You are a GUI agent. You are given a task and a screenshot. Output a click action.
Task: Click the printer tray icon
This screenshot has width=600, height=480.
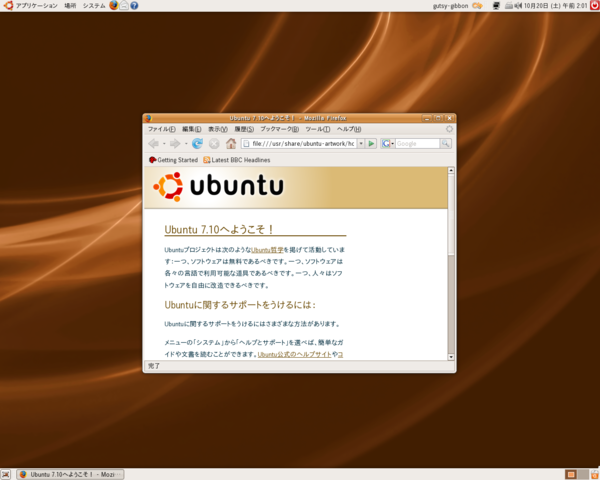[509, 5]
